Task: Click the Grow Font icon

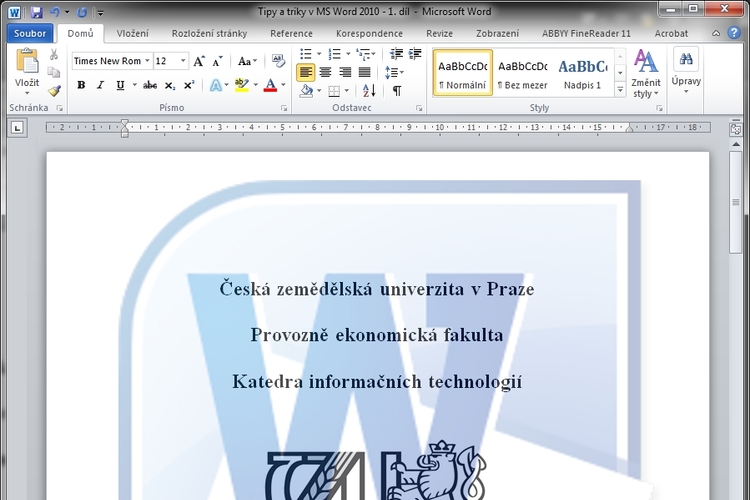Action: click(x=199, y=61)
